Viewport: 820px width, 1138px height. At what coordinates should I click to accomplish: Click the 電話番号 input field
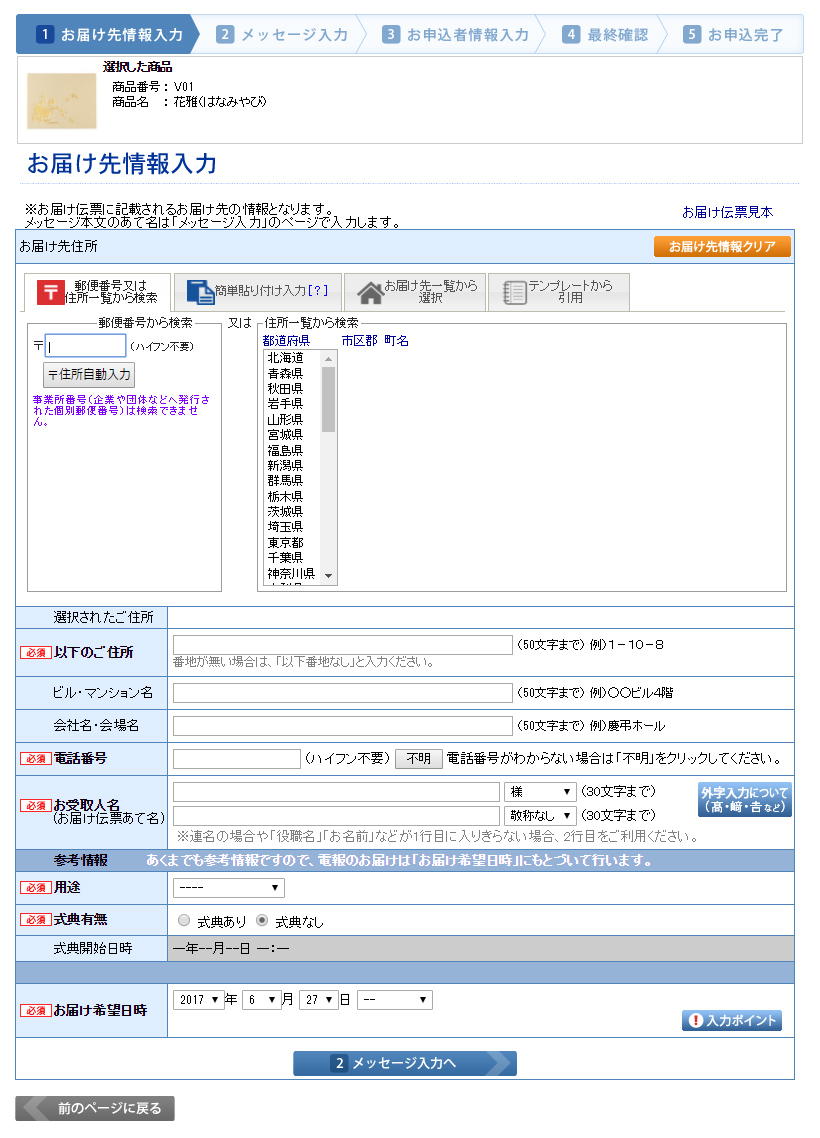coord(236,759)
